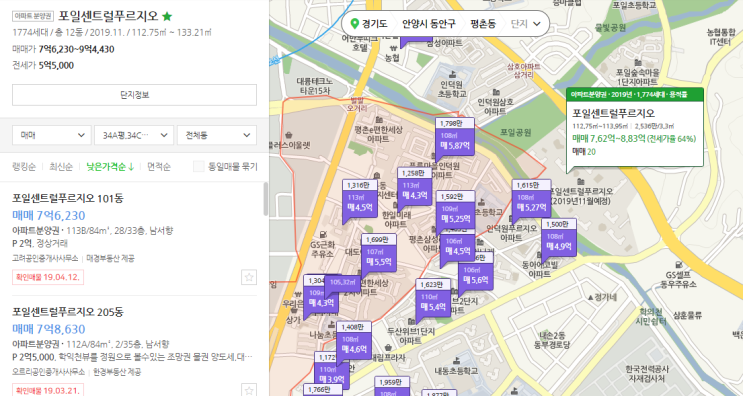Select the 1,623만 매 5.4억 map marker

pos(433,298)
